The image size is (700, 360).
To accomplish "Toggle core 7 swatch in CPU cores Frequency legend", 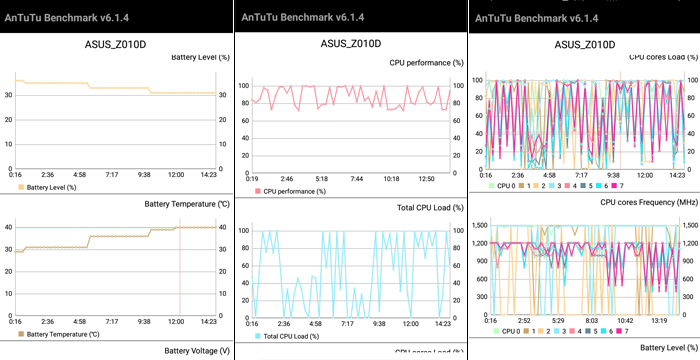I will (620, 331).
